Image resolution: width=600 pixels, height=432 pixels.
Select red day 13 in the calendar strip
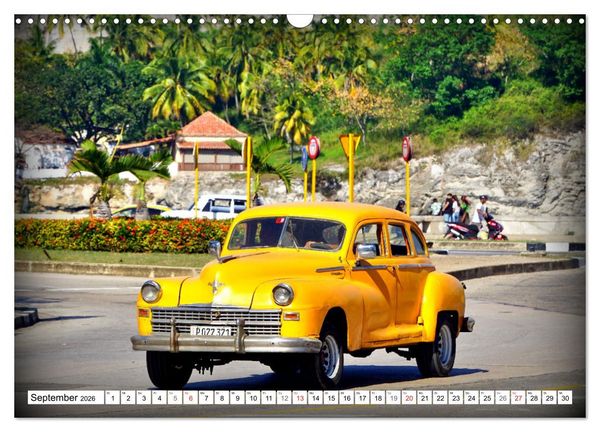coord(300,398)
